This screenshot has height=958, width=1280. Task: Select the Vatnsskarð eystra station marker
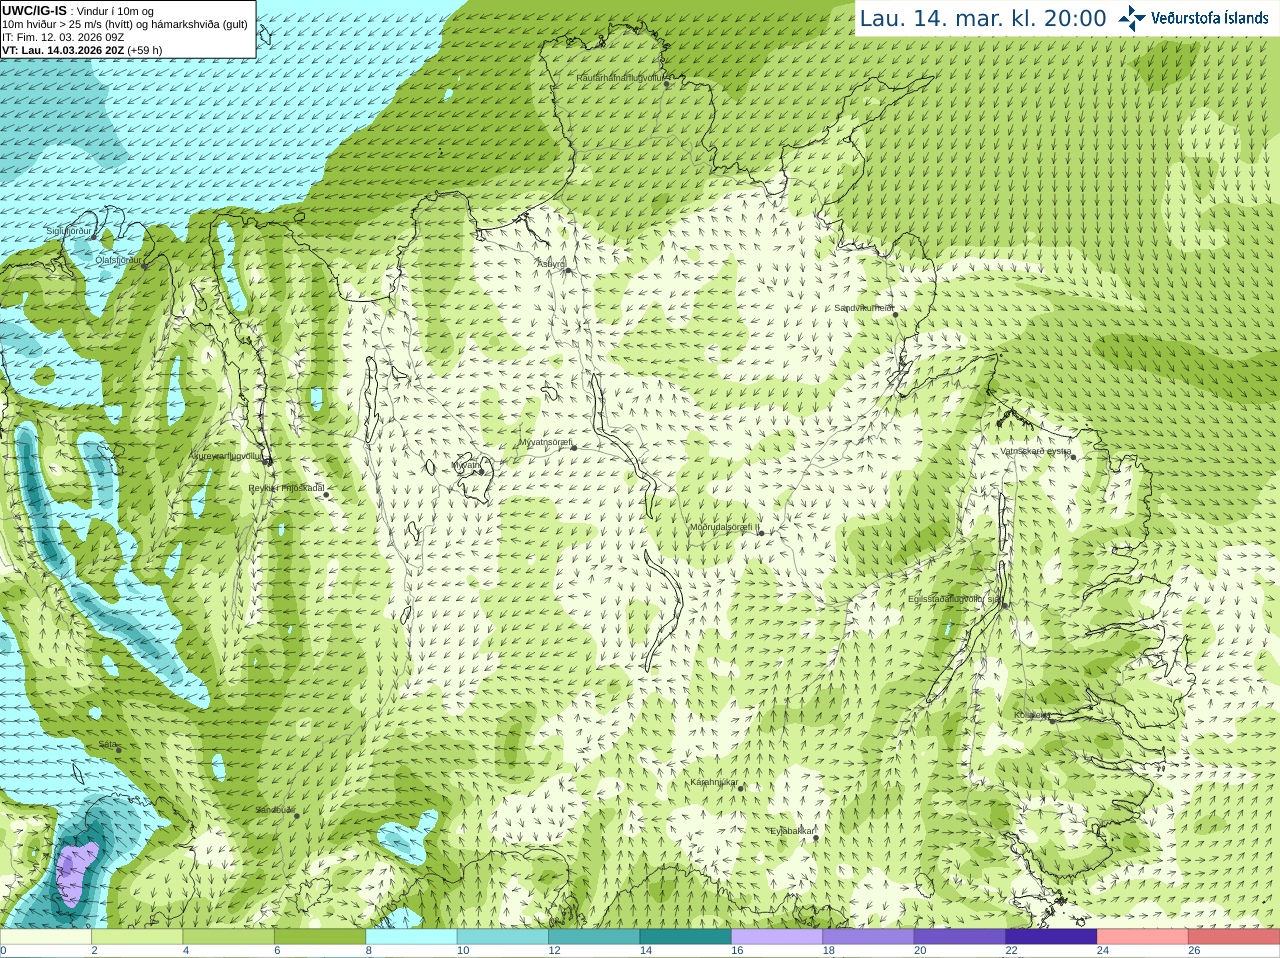(1073, 457)
